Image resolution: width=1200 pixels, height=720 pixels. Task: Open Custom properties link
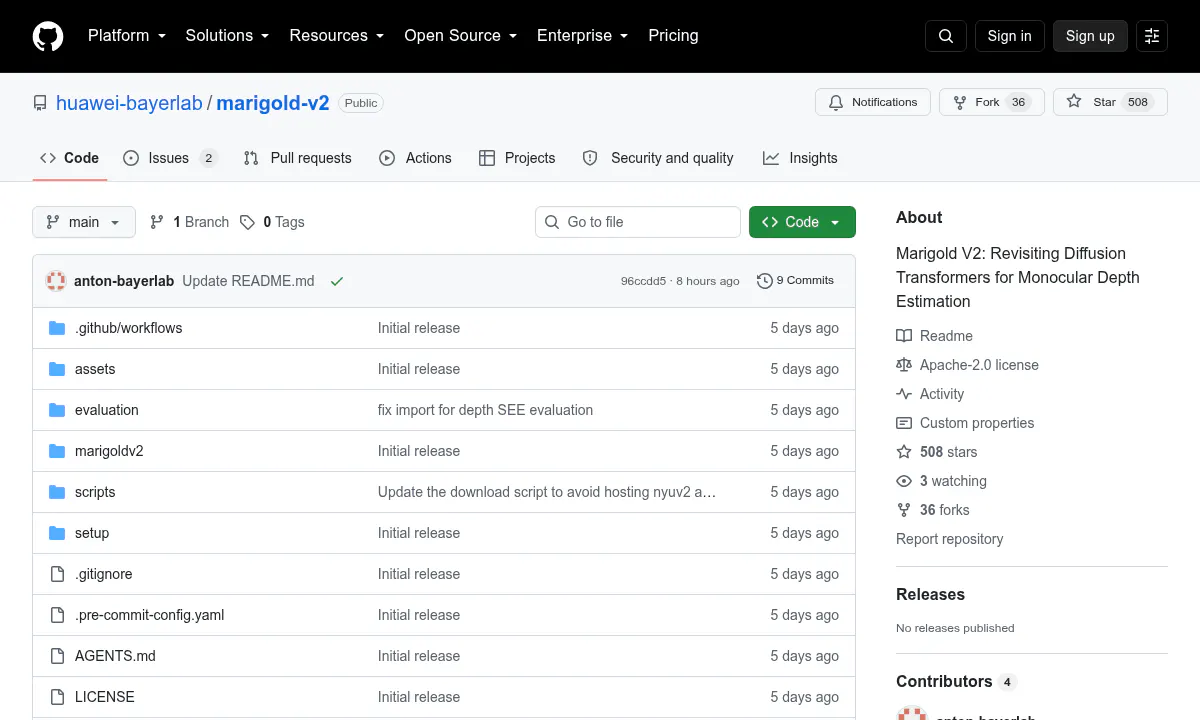[965, 423]
